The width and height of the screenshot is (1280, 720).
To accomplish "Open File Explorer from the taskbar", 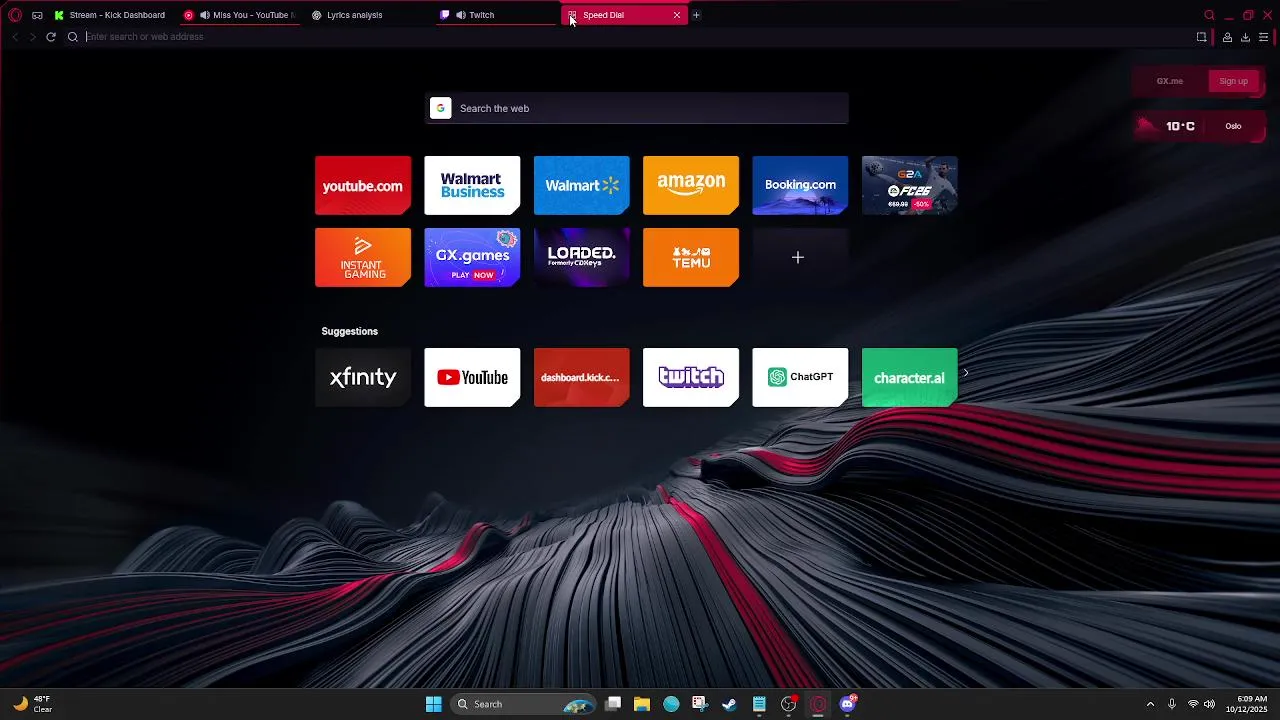I will click(x=642, y=704).
